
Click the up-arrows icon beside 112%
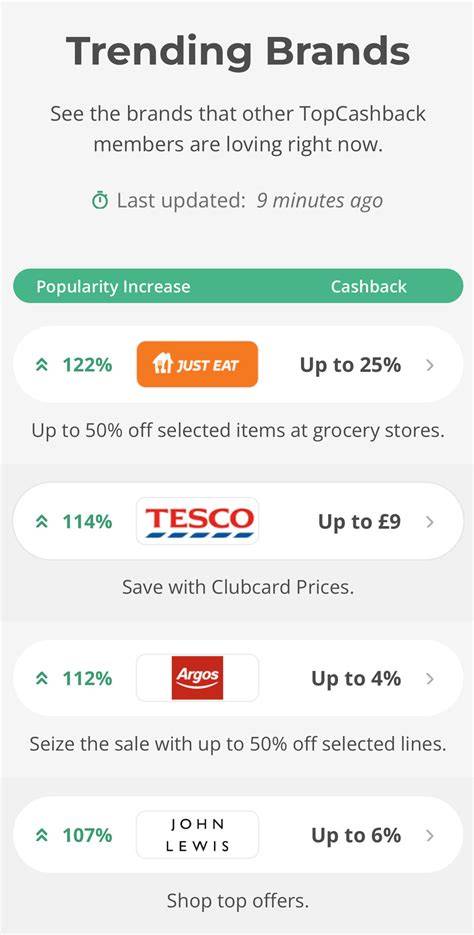(x=42, y=679)
